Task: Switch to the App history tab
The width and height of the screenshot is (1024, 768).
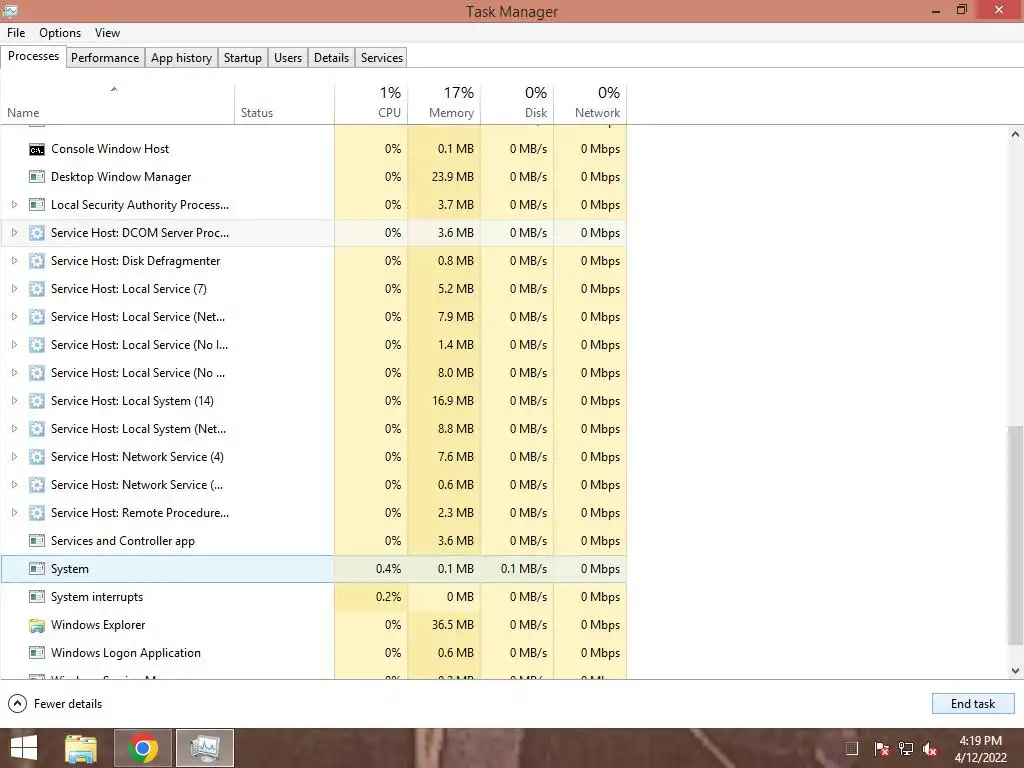Action: pos(182,57)
